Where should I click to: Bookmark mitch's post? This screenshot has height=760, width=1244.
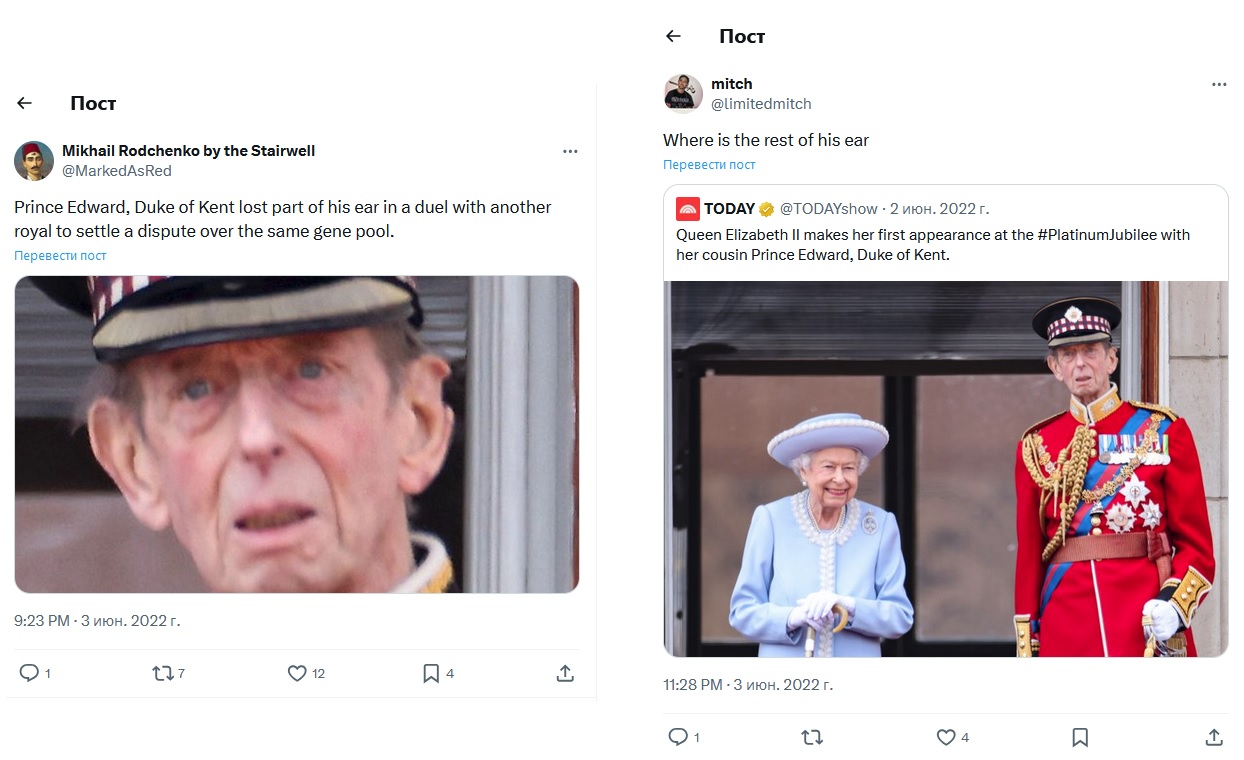(x=1080, y=737)
